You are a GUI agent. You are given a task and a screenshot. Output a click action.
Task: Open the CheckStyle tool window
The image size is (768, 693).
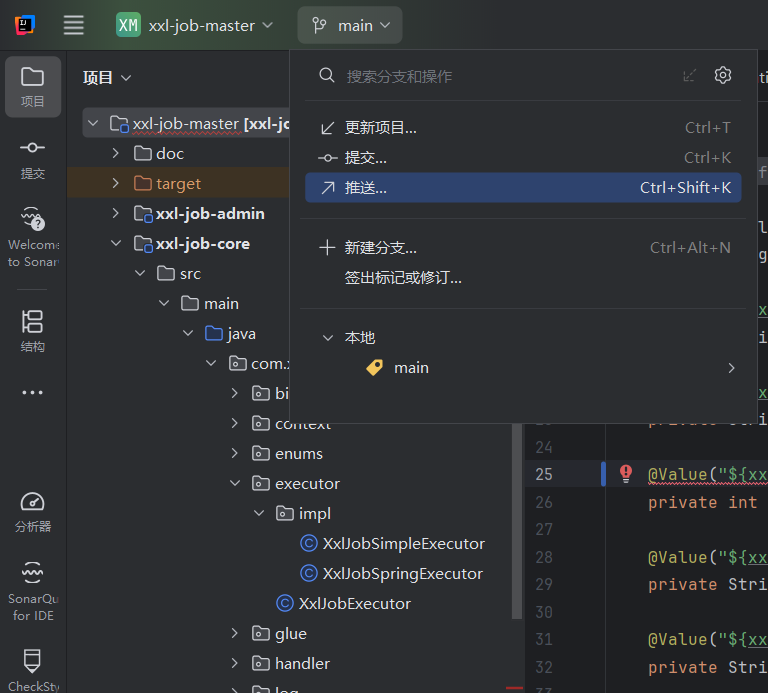(x=33, y=670)
